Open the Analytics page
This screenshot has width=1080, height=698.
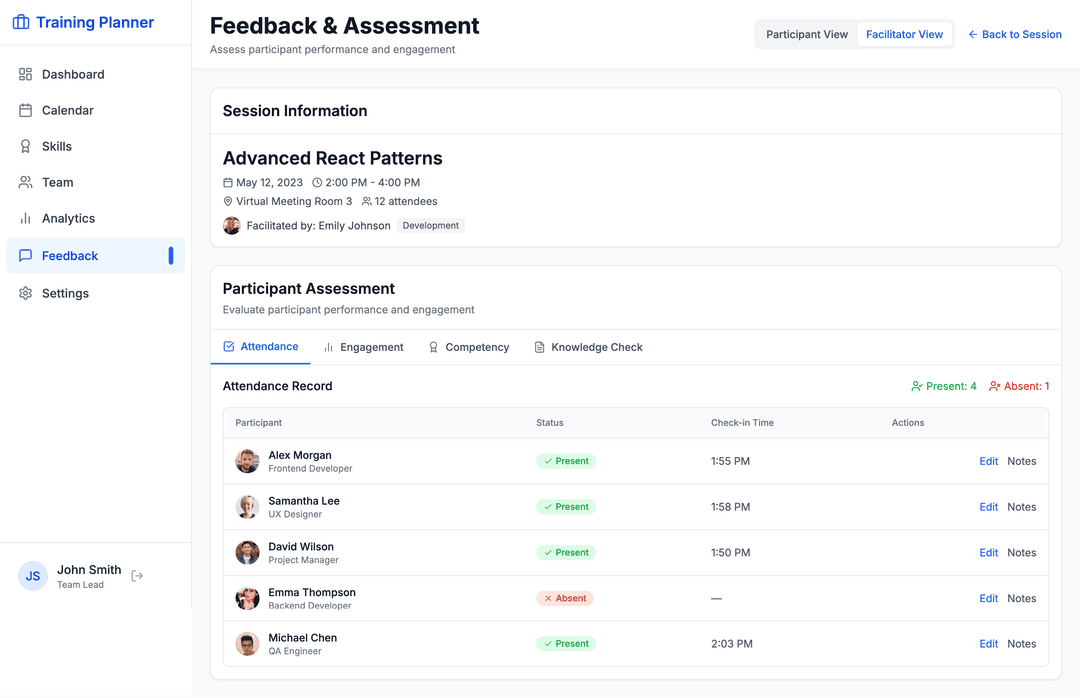click(x=68, y=218)
